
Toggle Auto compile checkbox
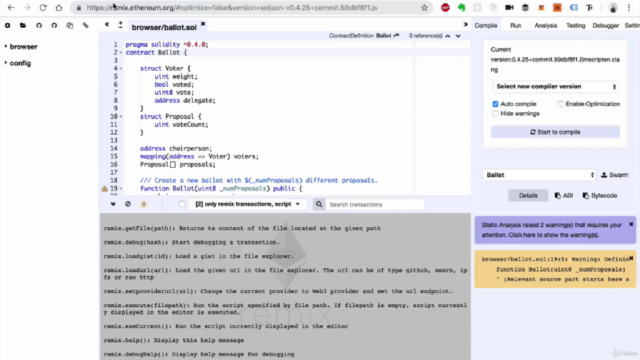point(495,104)
